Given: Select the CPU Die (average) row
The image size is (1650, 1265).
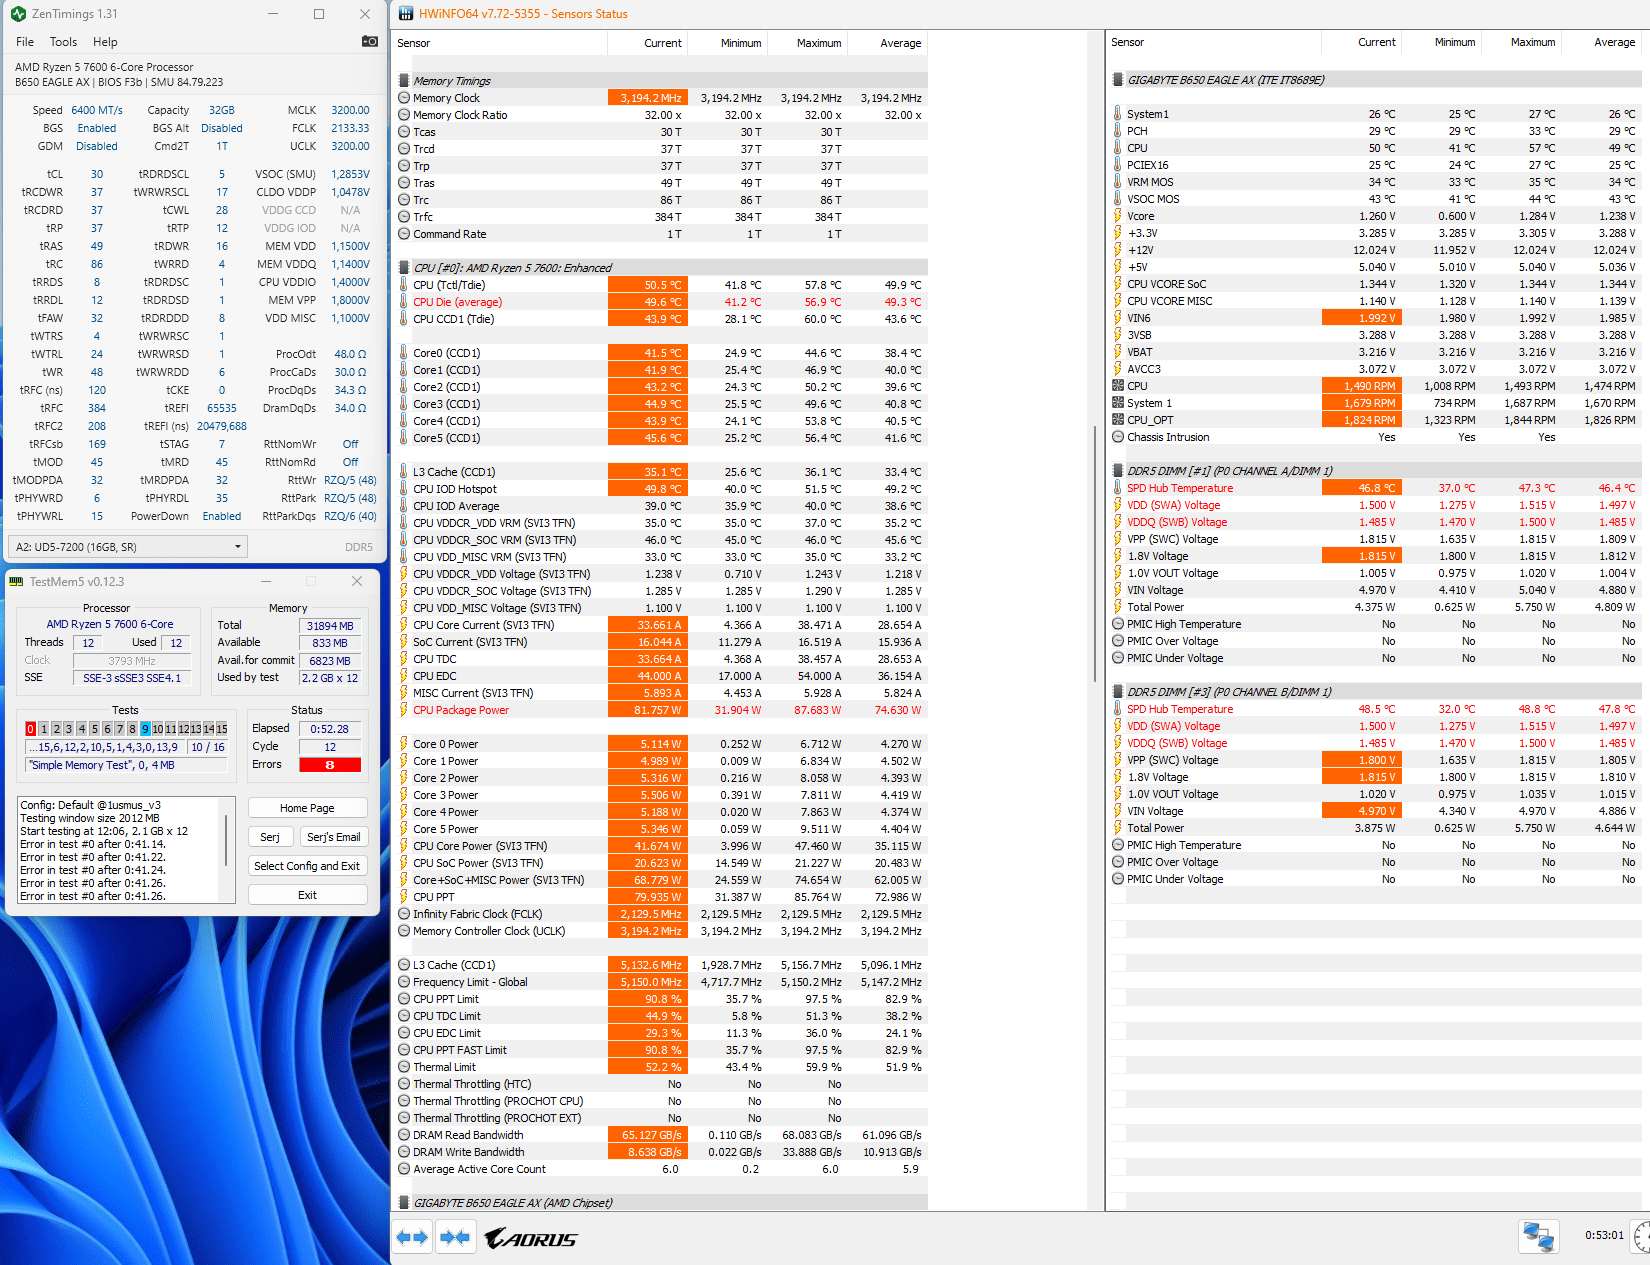Looking at the screenshot, I should pos(662,302).
